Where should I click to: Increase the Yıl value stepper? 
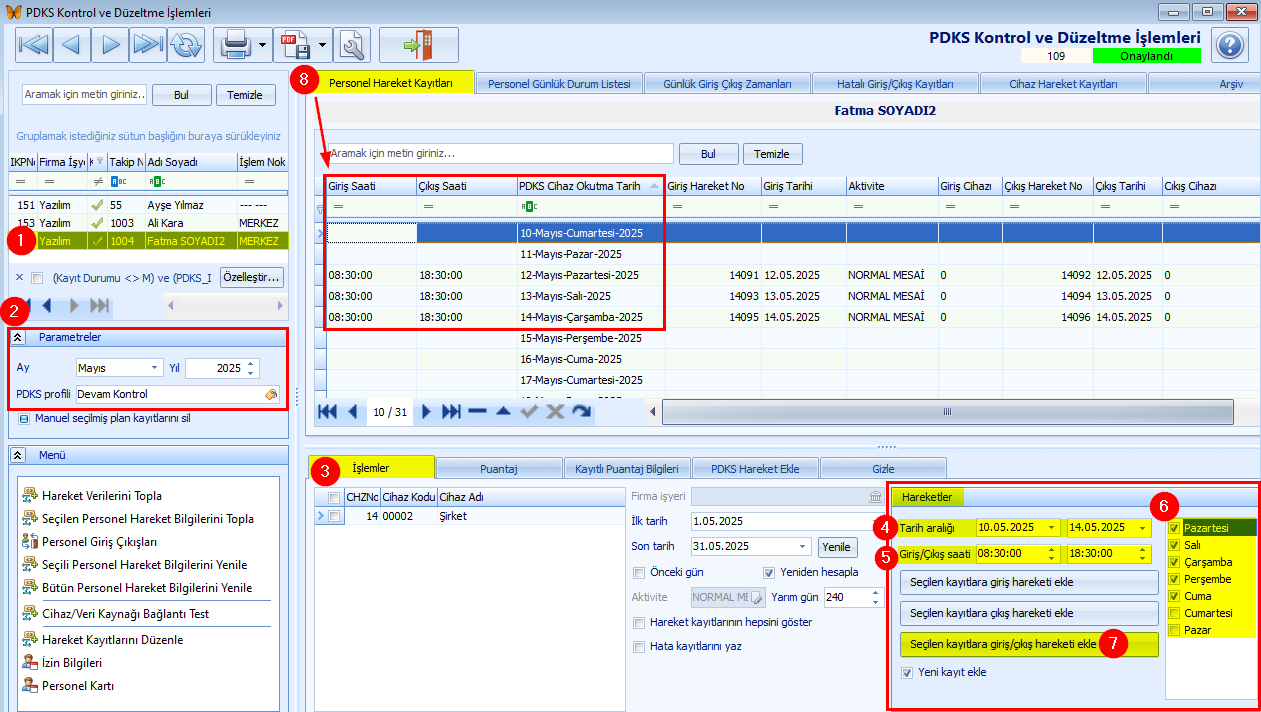(x=251, y=363)
